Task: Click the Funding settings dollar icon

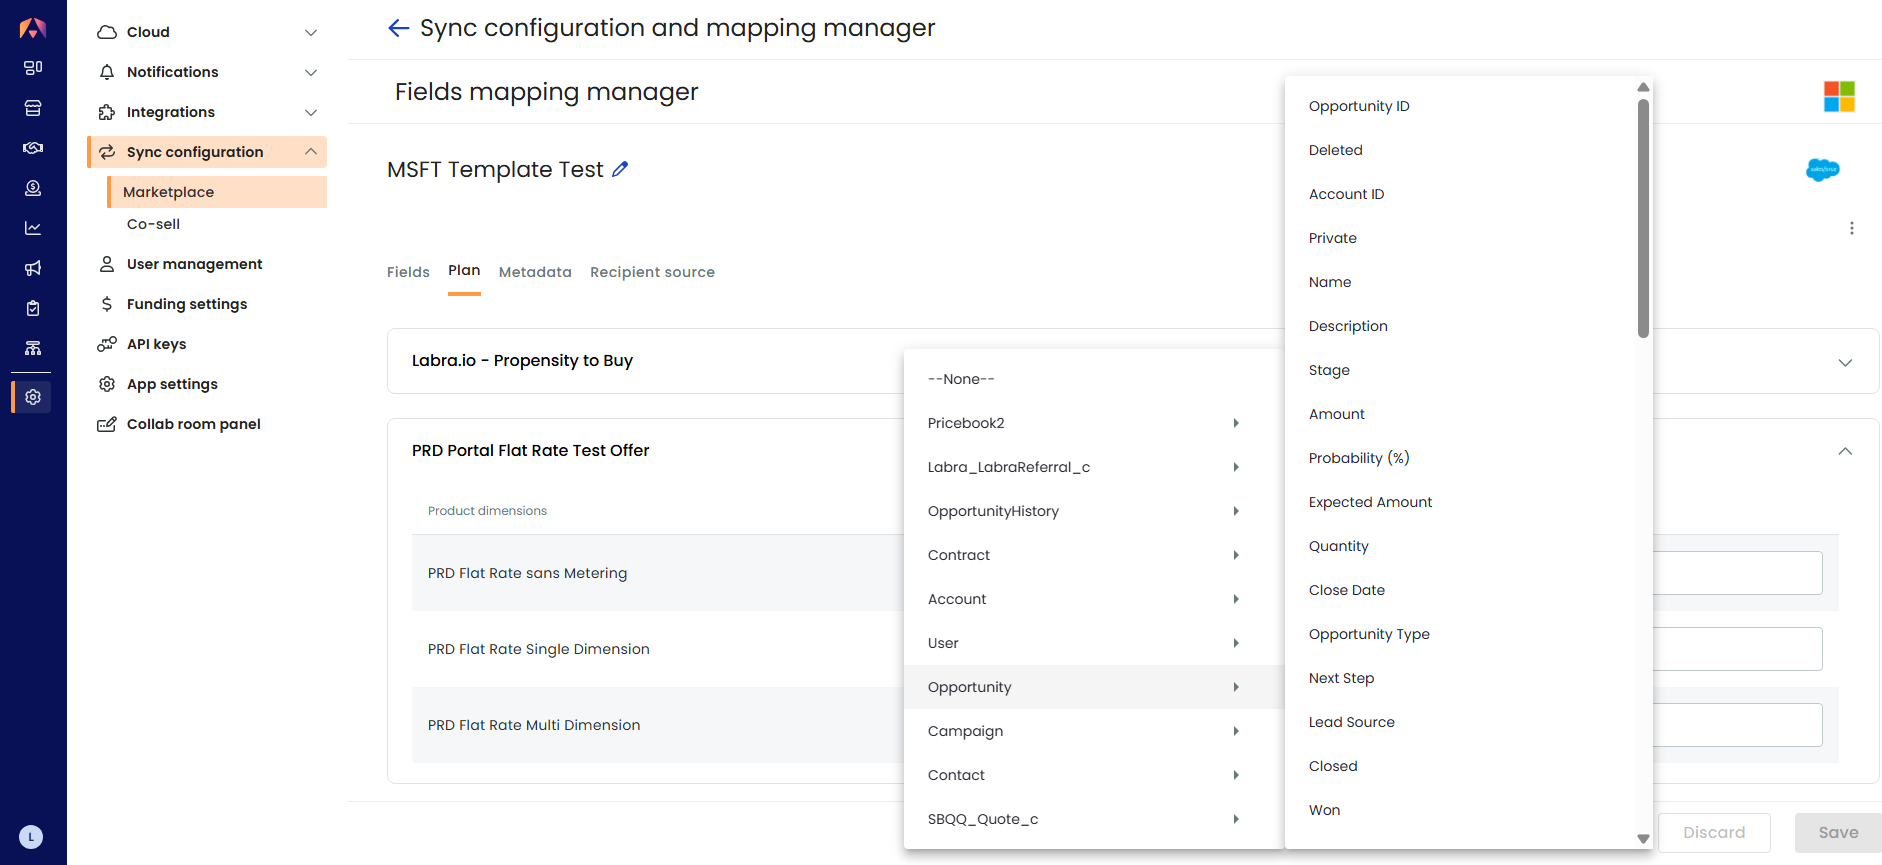Action: (107, 304)
